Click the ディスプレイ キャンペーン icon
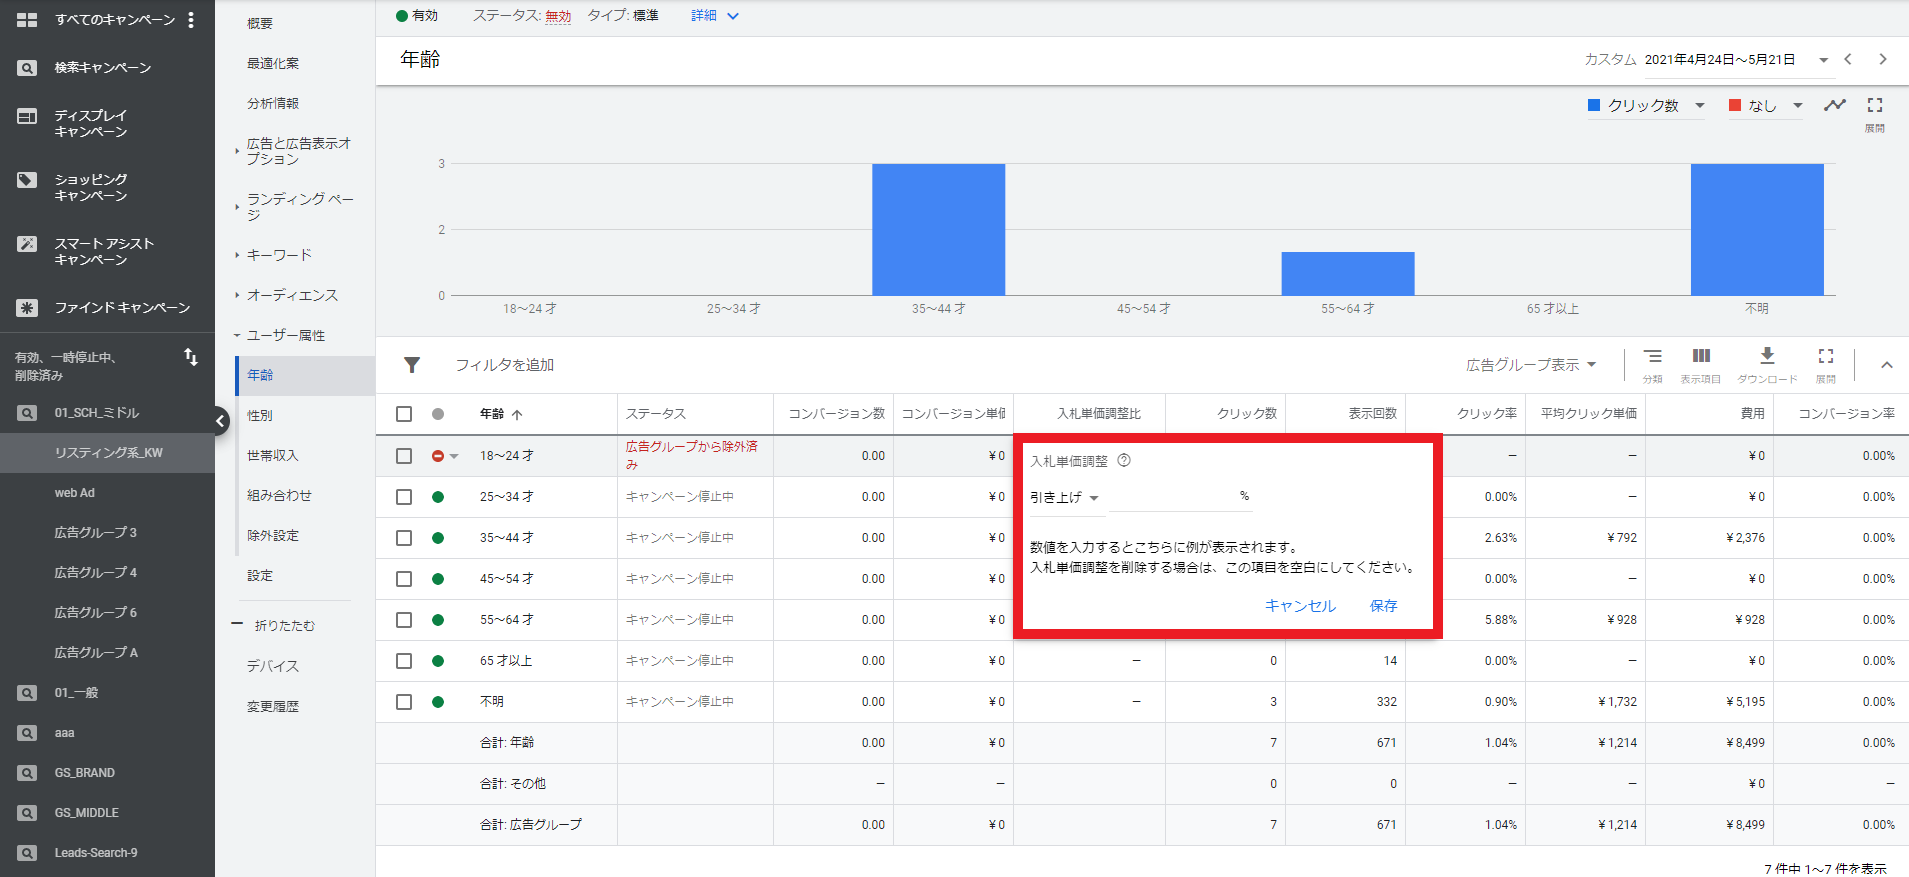Viewport: 1909px width, 877px height. click(27, 116)
